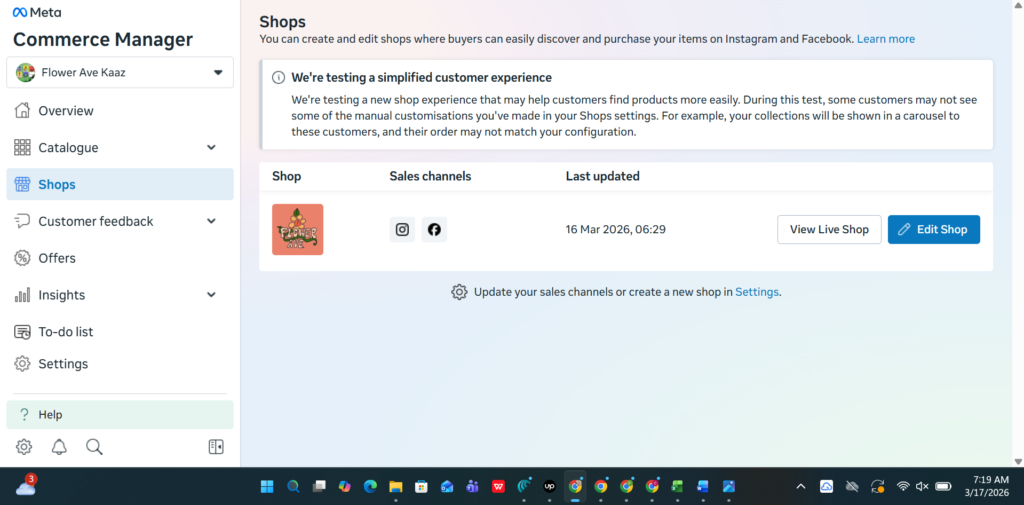Expand the Insights chevron
The image size is (1024, 505).
212,295
